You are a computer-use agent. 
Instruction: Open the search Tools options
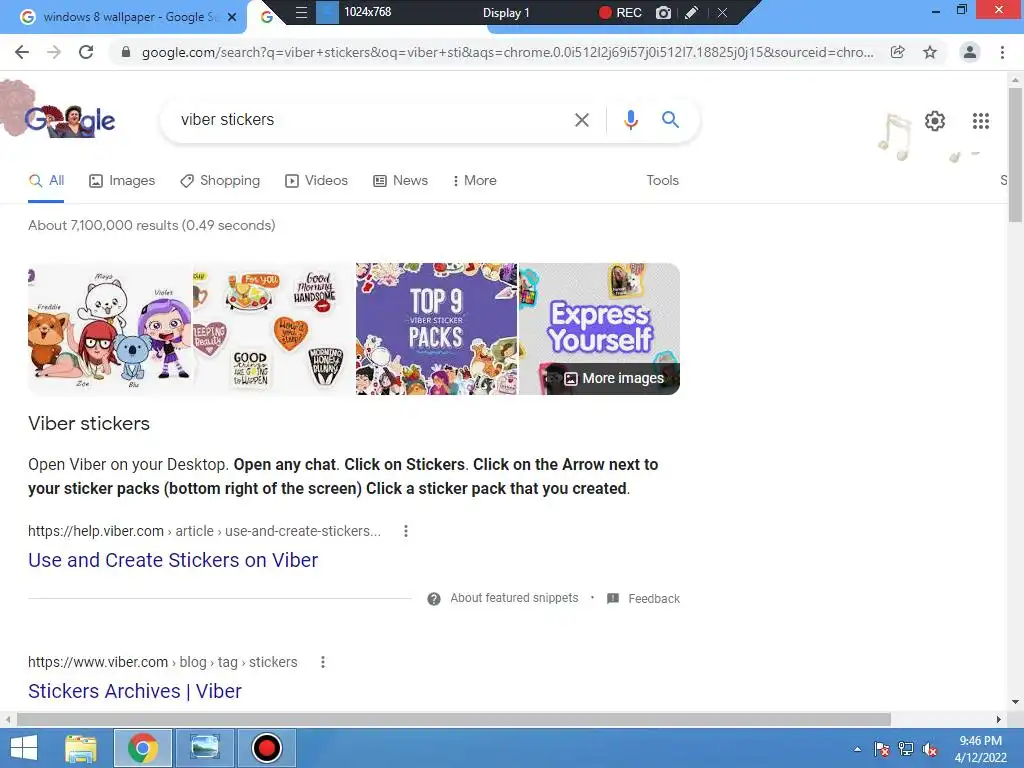point(662,181)
